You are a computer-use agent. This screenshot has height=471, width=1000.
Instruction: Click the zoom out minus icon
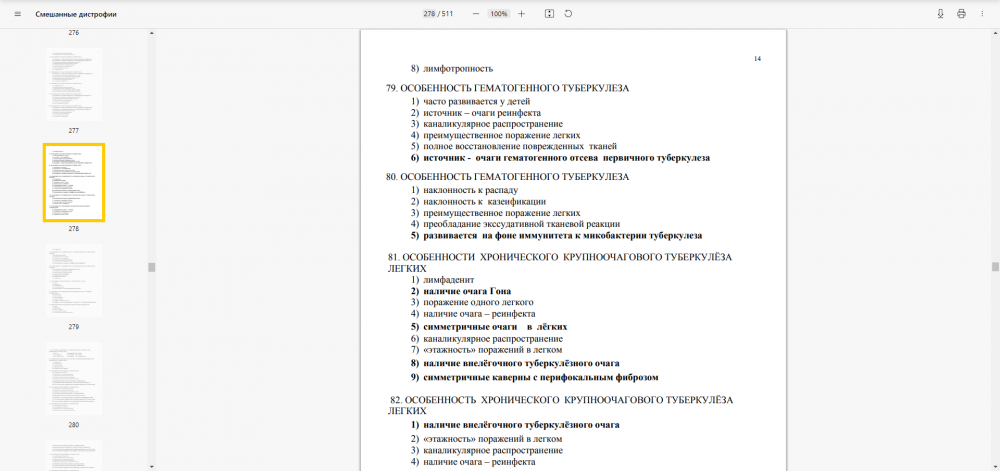point(476,14)
